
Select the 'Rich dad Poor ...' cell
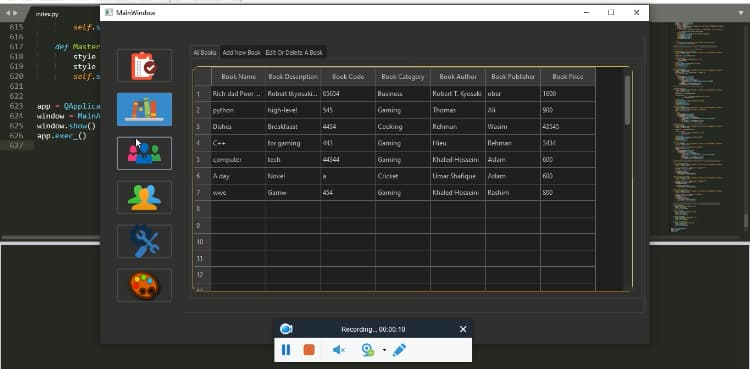point(238,94)
